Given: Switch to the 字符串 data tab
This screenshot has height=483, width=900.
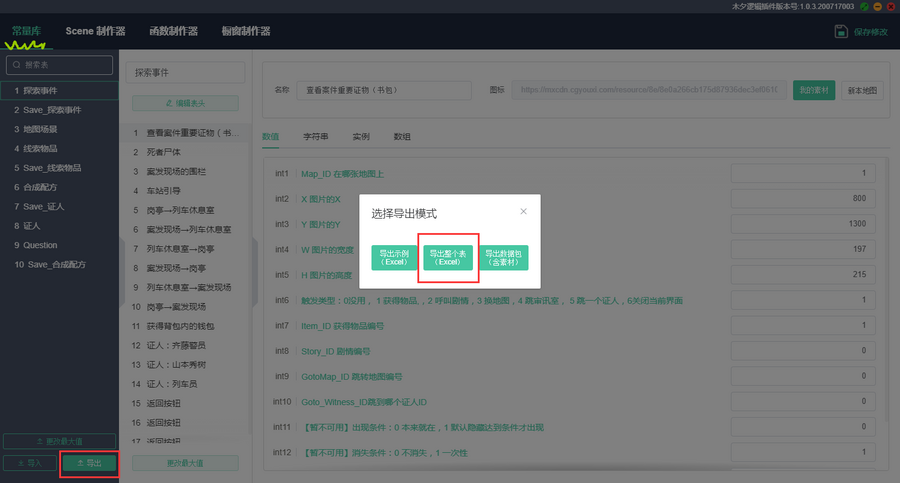Looking at the screenshot, I should point(316,136).
